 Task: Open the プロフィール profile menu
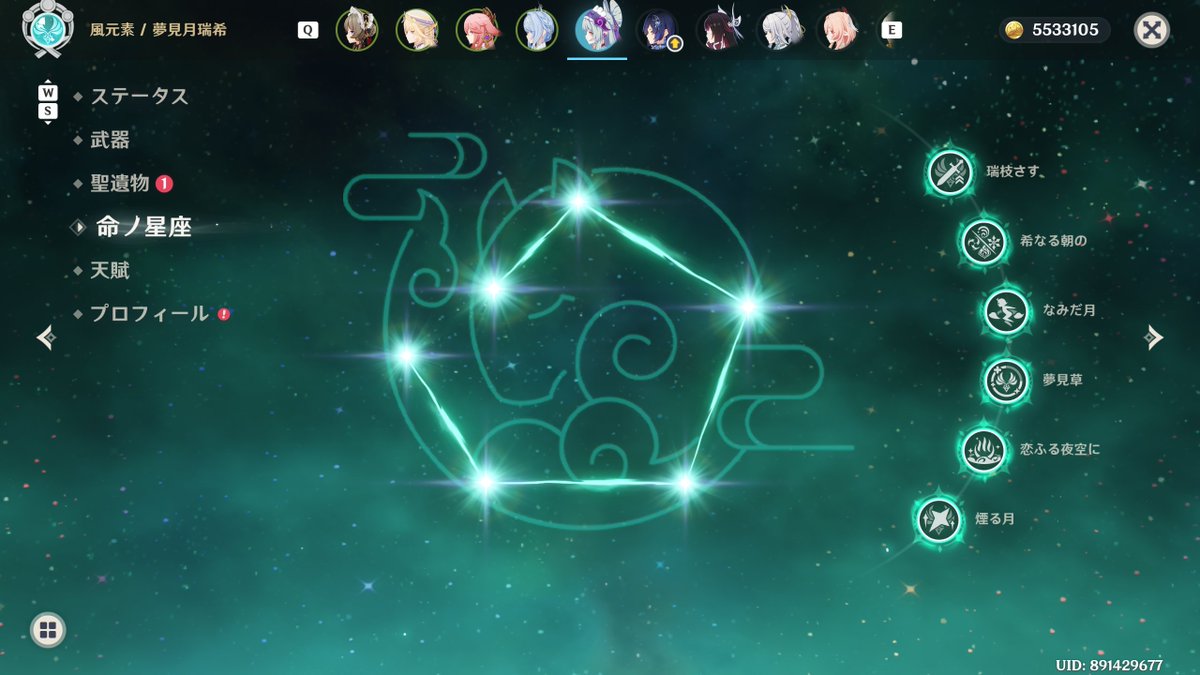pos(150,313)
